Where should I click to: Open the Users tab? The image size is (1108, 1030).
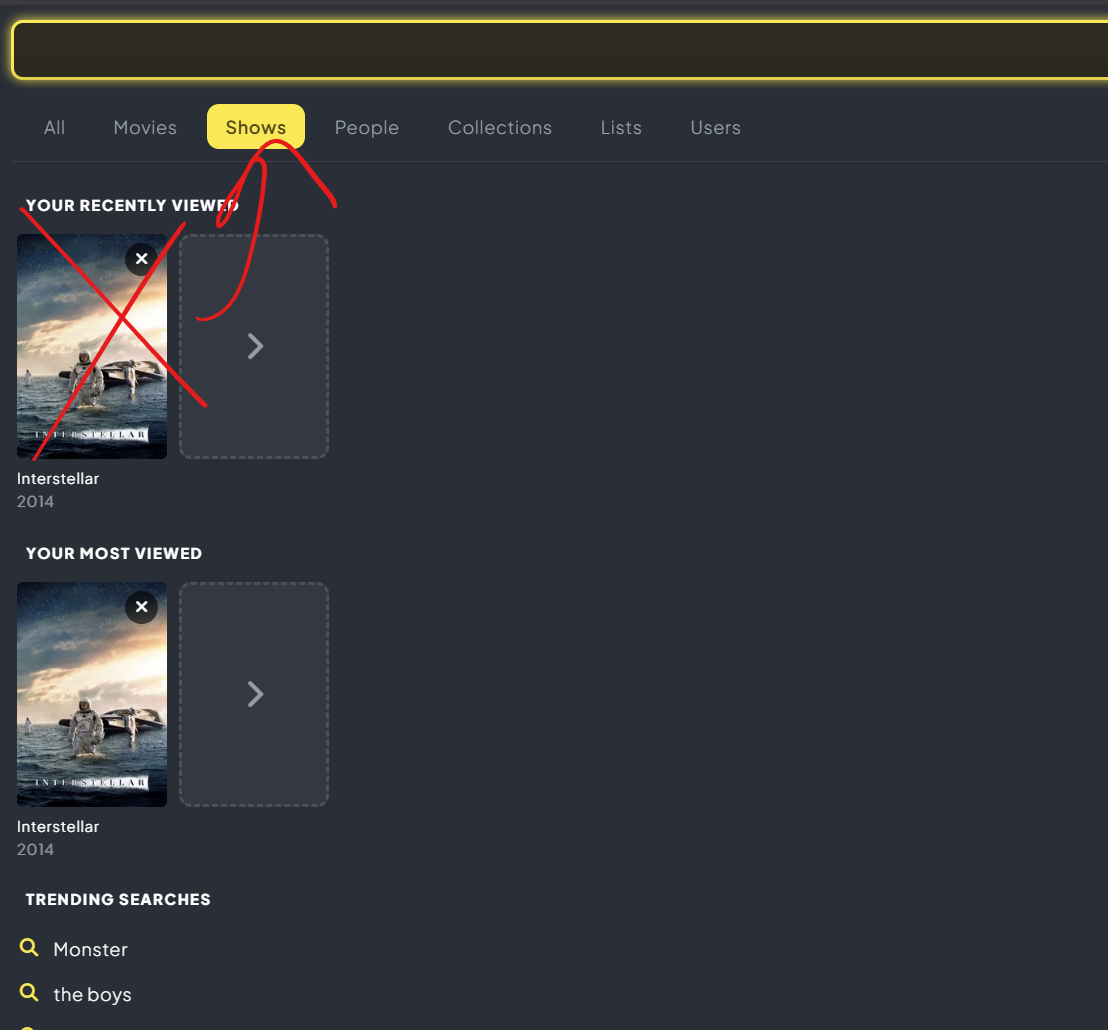[x=715, y=127]
